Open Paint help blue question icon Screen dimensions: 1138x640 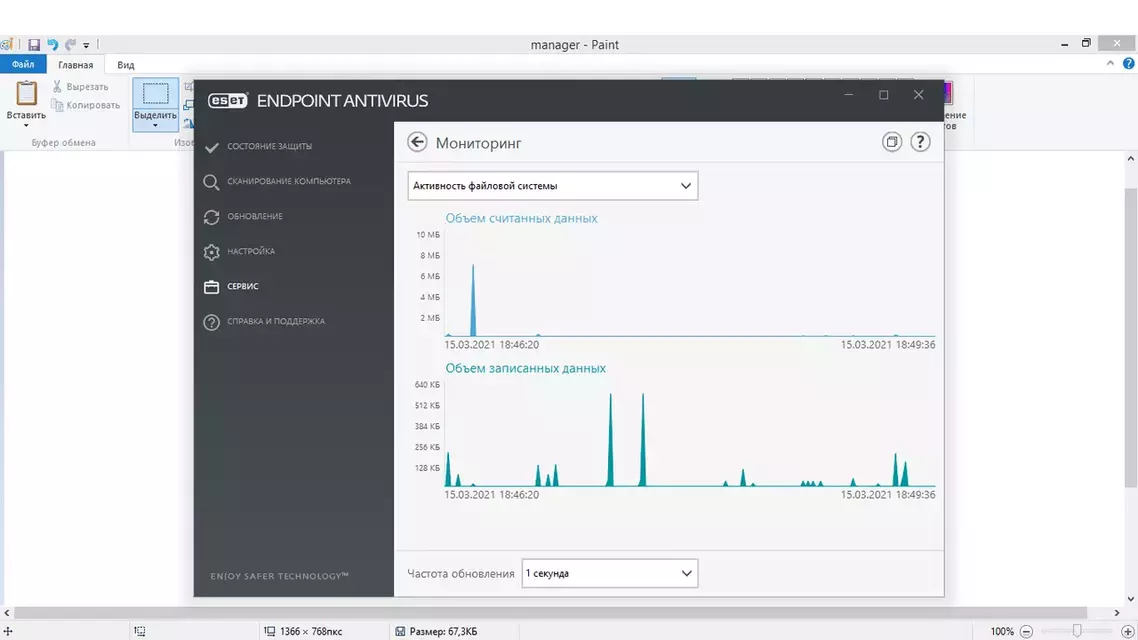[x=1129, y=64]
